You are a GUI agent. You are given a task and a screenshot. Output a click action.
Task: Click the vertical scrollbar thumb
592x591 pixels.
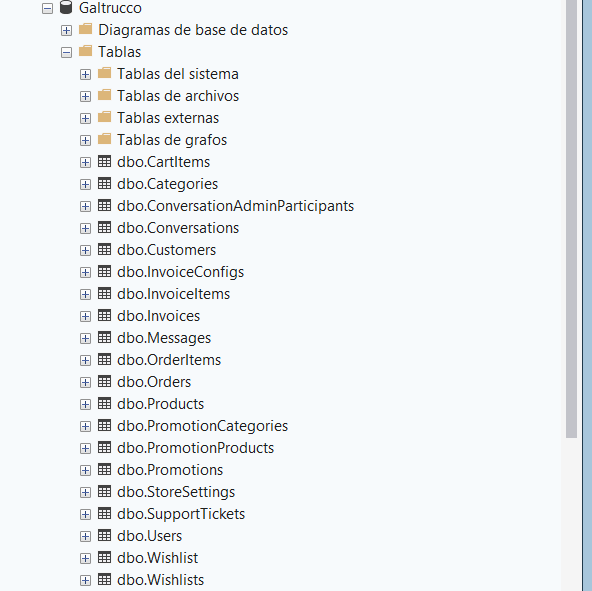click(x=572, y=219)
